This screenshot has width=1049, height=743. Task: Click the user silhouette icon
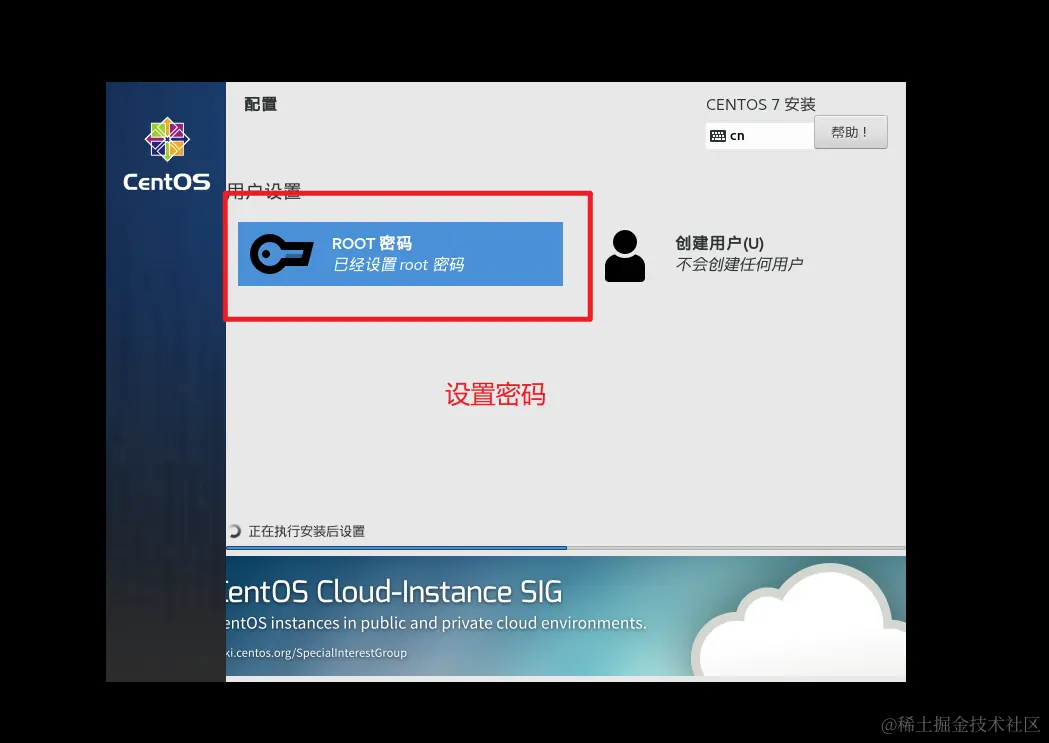[x=625, y=256]
